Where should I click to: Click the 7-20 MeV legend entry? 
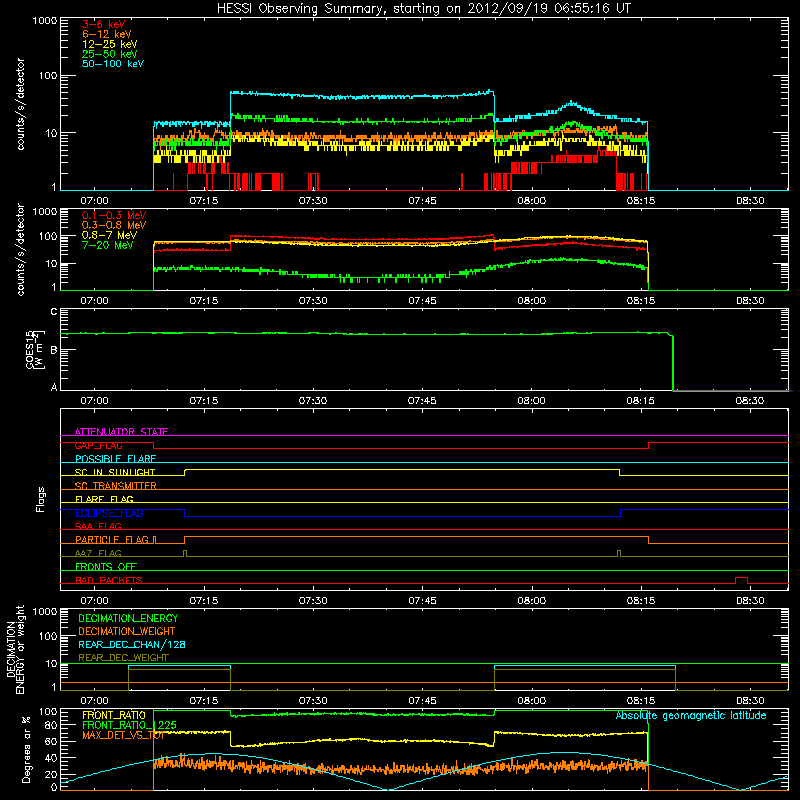(108, 245)
